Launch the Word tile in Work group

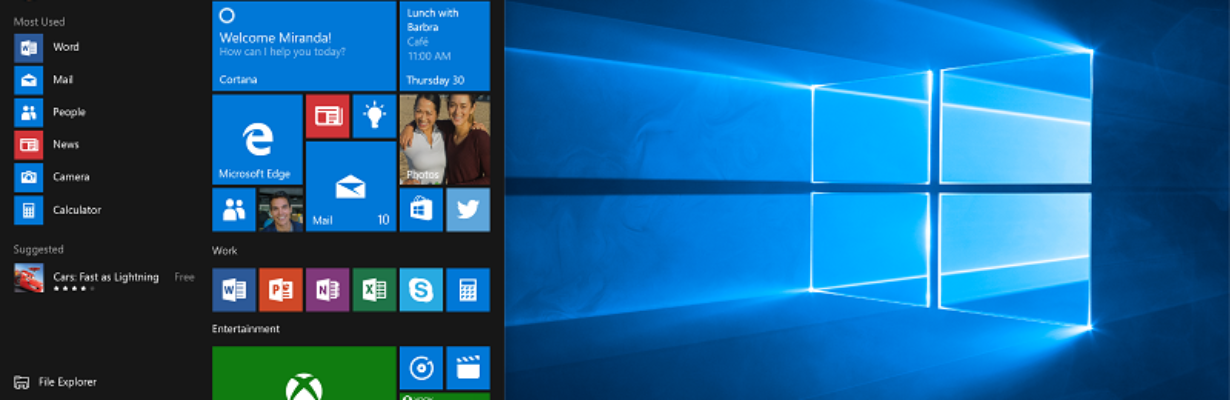pos(234,290)
